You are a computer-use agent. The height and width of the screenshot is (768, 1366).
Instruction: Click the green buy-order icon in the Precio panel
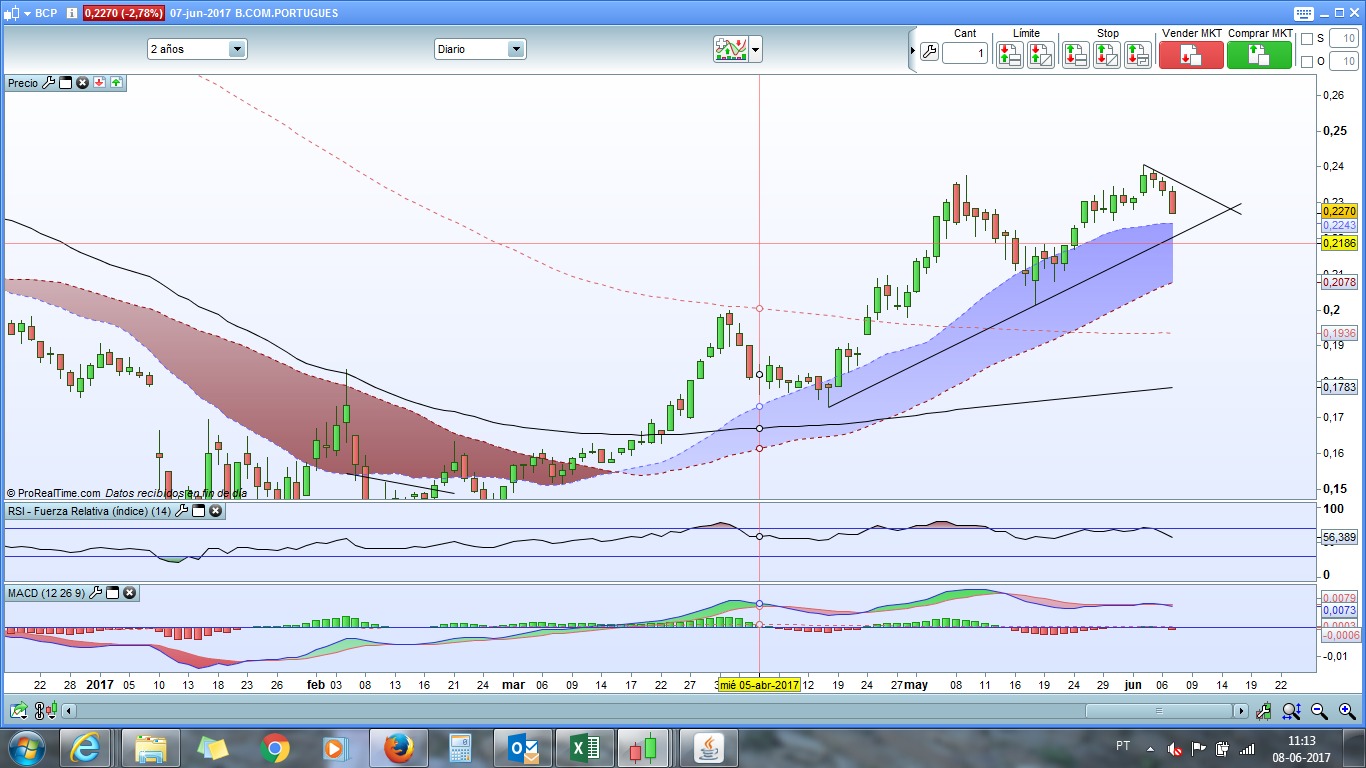[116, 83]
